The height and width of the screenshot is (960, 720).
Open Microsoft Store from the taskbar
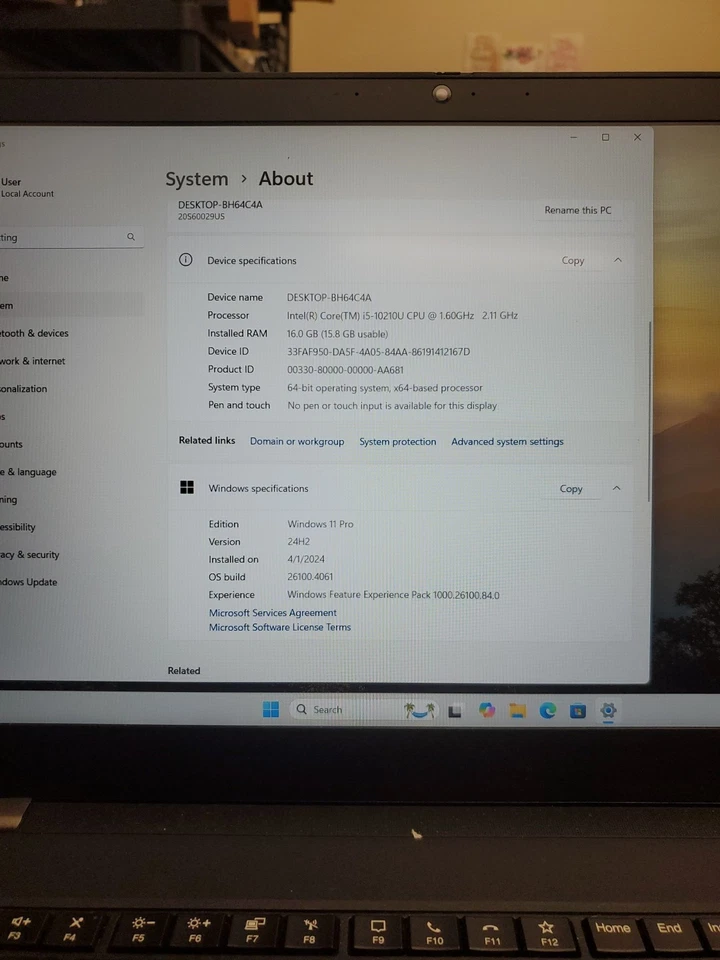pyautogui.click(x=578, y=711)
